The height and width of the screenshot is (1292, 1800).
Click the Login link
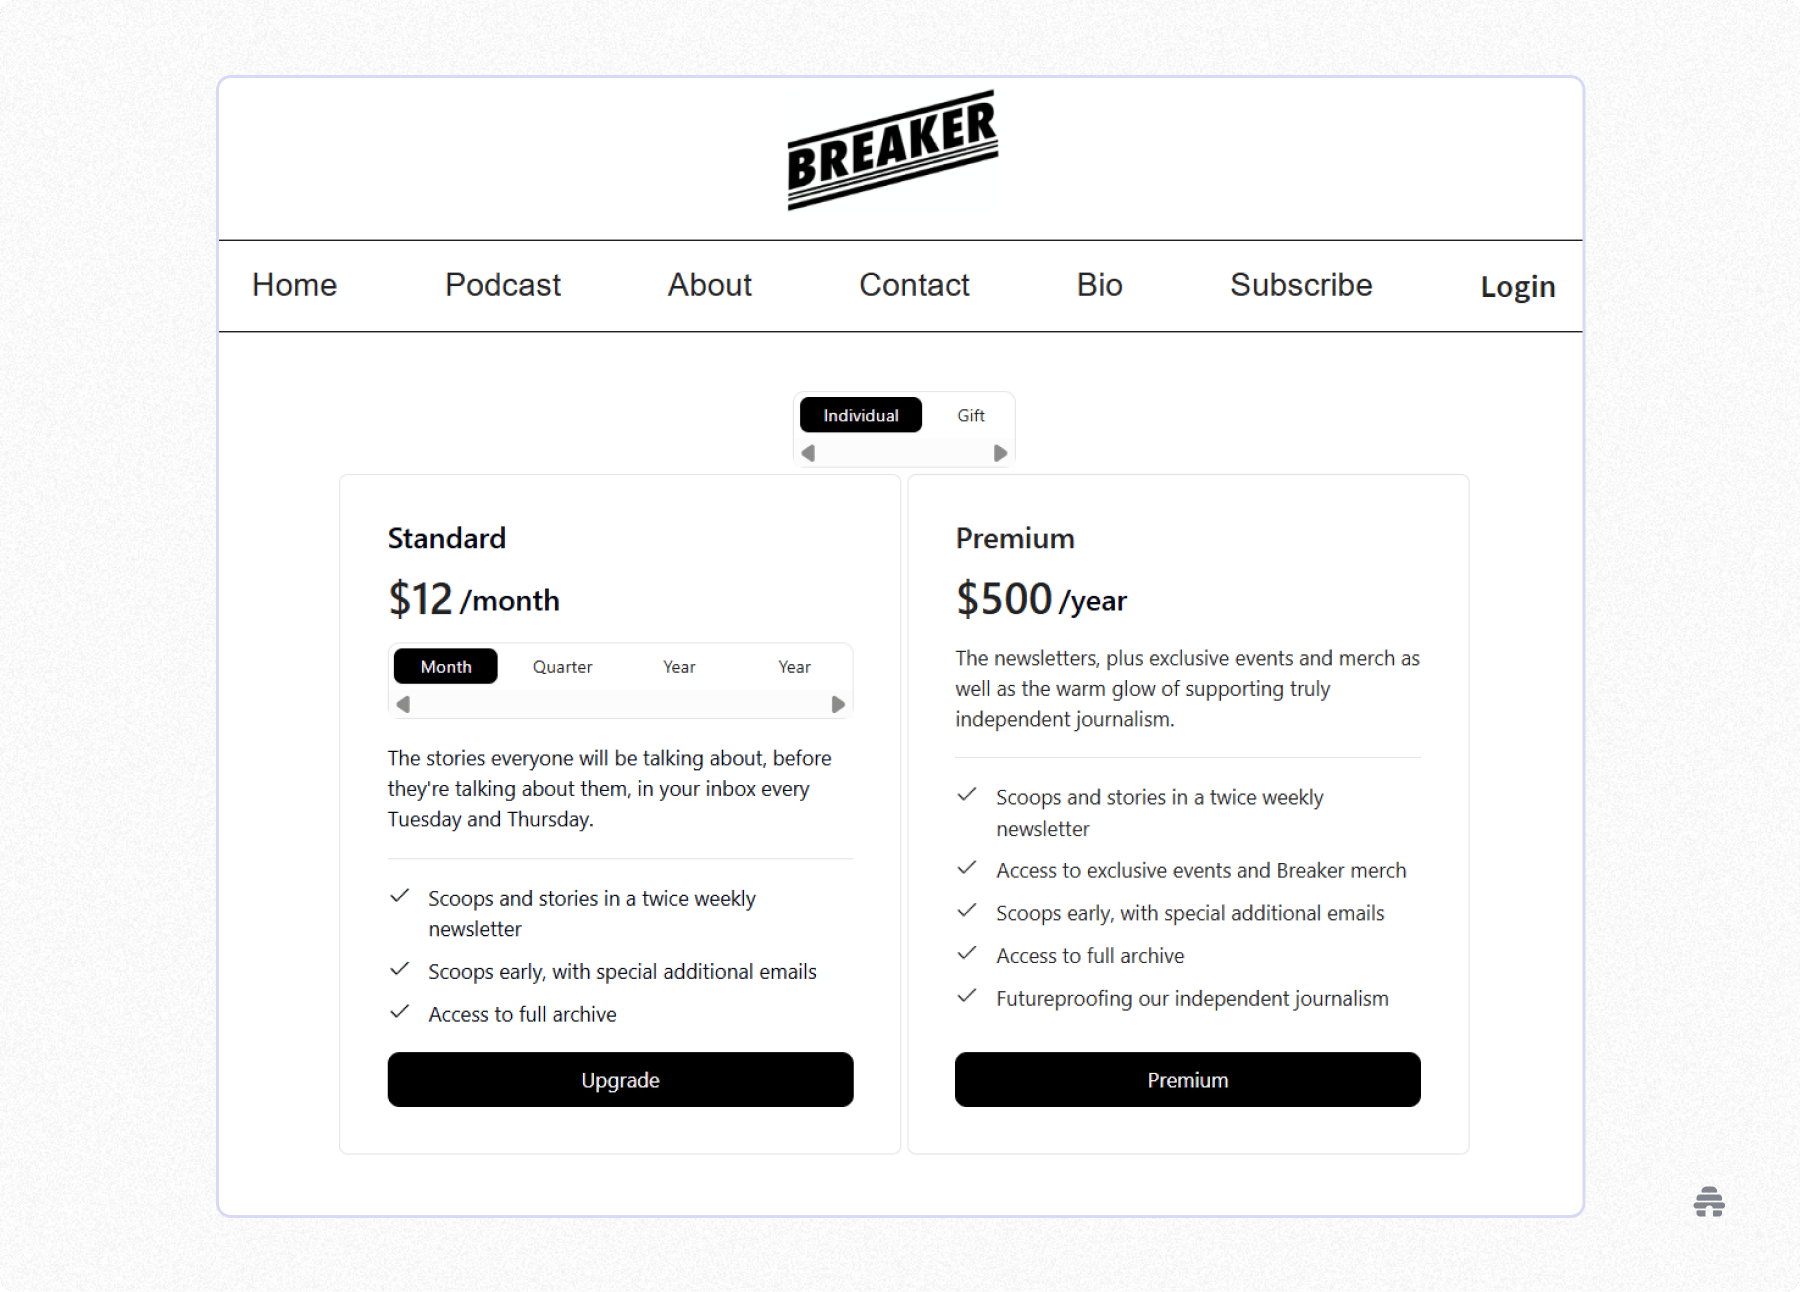pos(1518,287)
